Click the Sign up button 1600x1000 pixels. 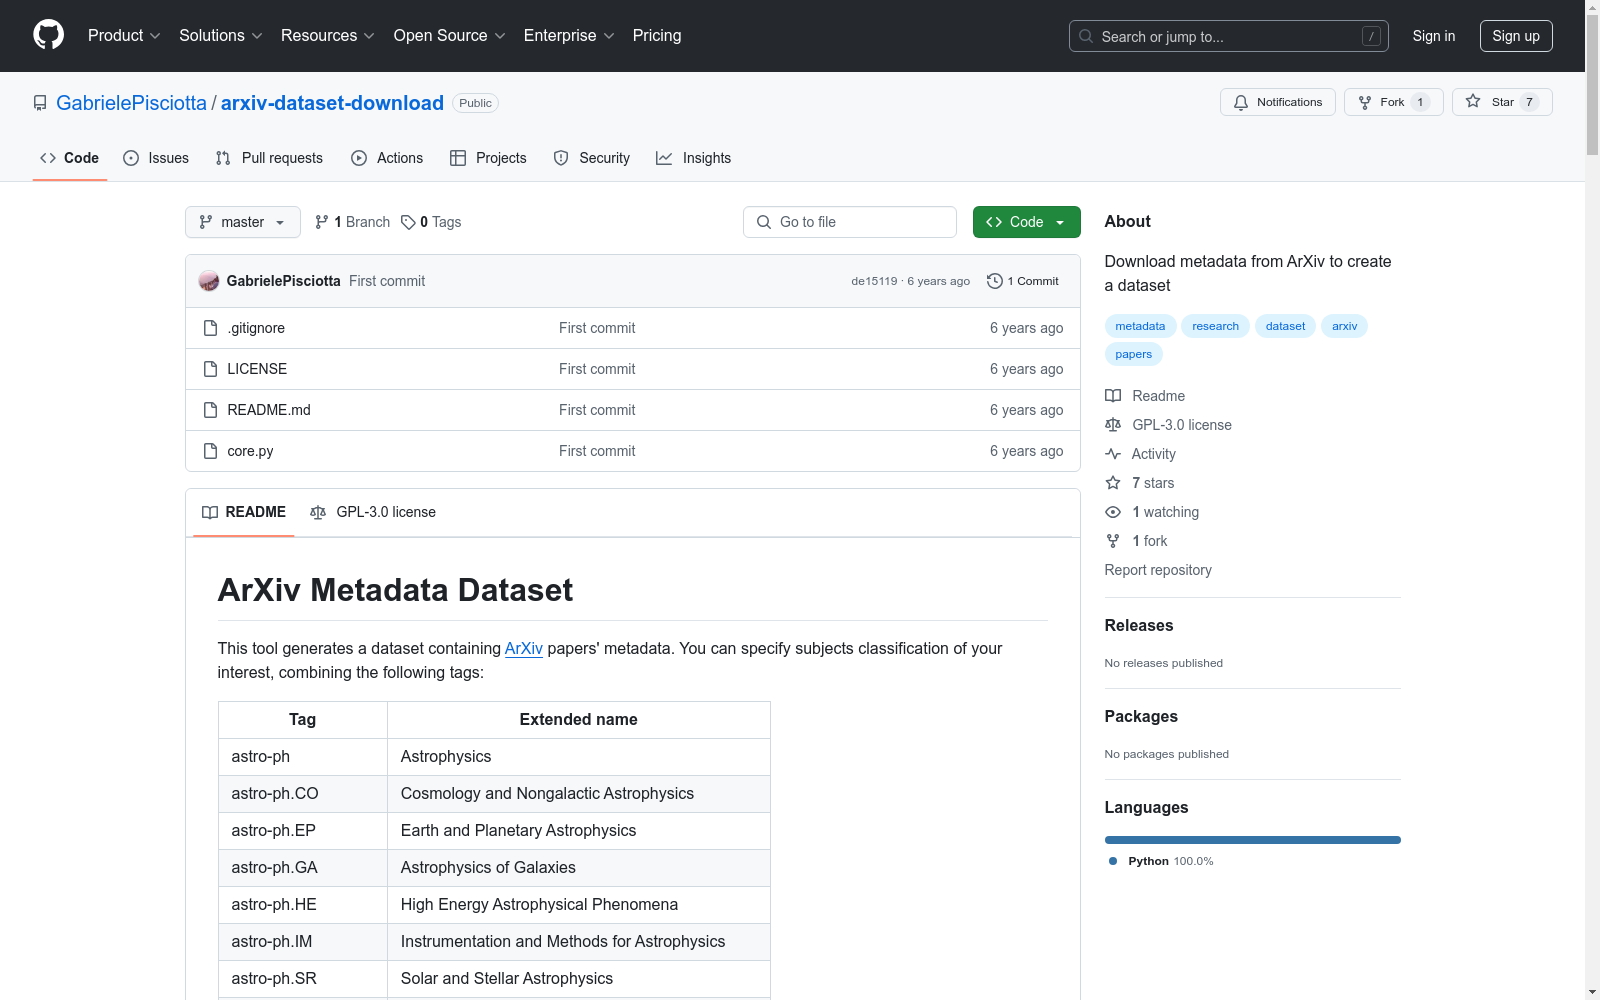pos(1516,36)
